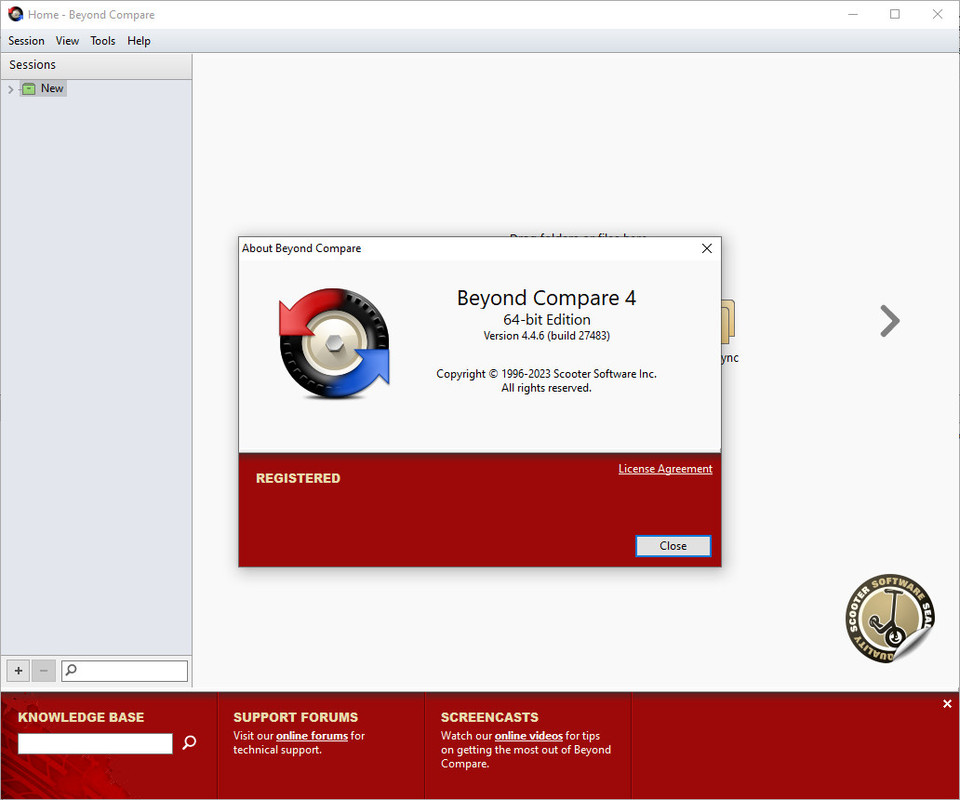
Task: Click the REGISTERED status text
Action: pos(298,479)
